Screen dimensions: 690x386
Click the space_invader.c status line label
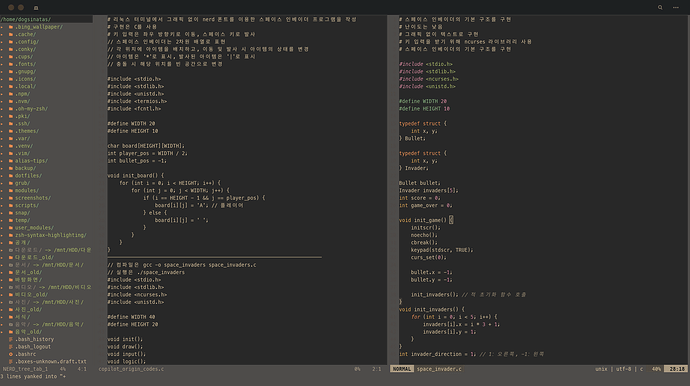(x=439, y=369)
